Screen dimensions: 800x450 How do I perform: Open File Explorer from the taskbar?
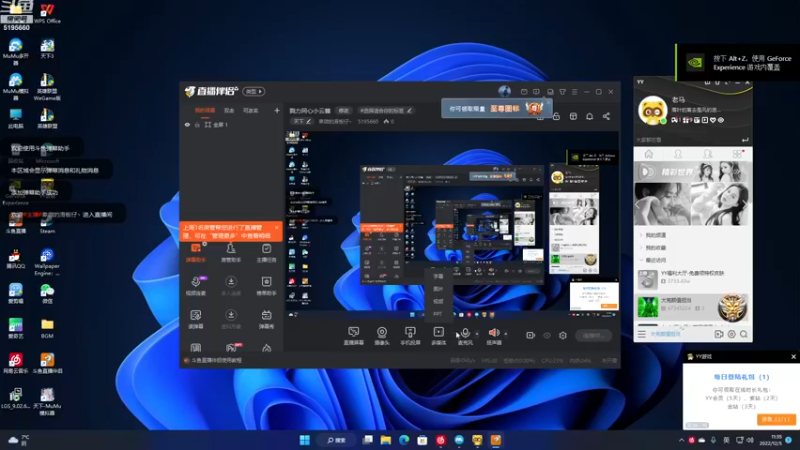pyautogui.click(x=386, y=440)
